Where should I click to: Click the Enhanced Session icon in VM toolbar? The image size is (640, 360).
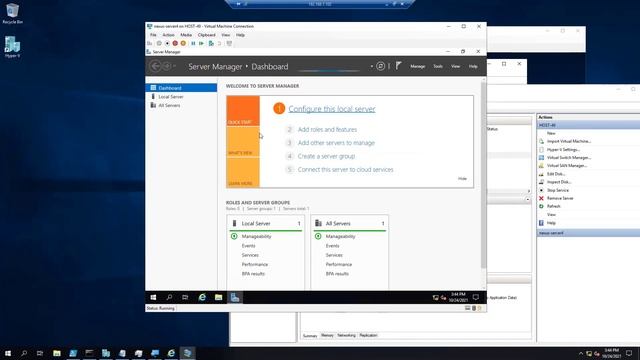click(x=229, y=43)
